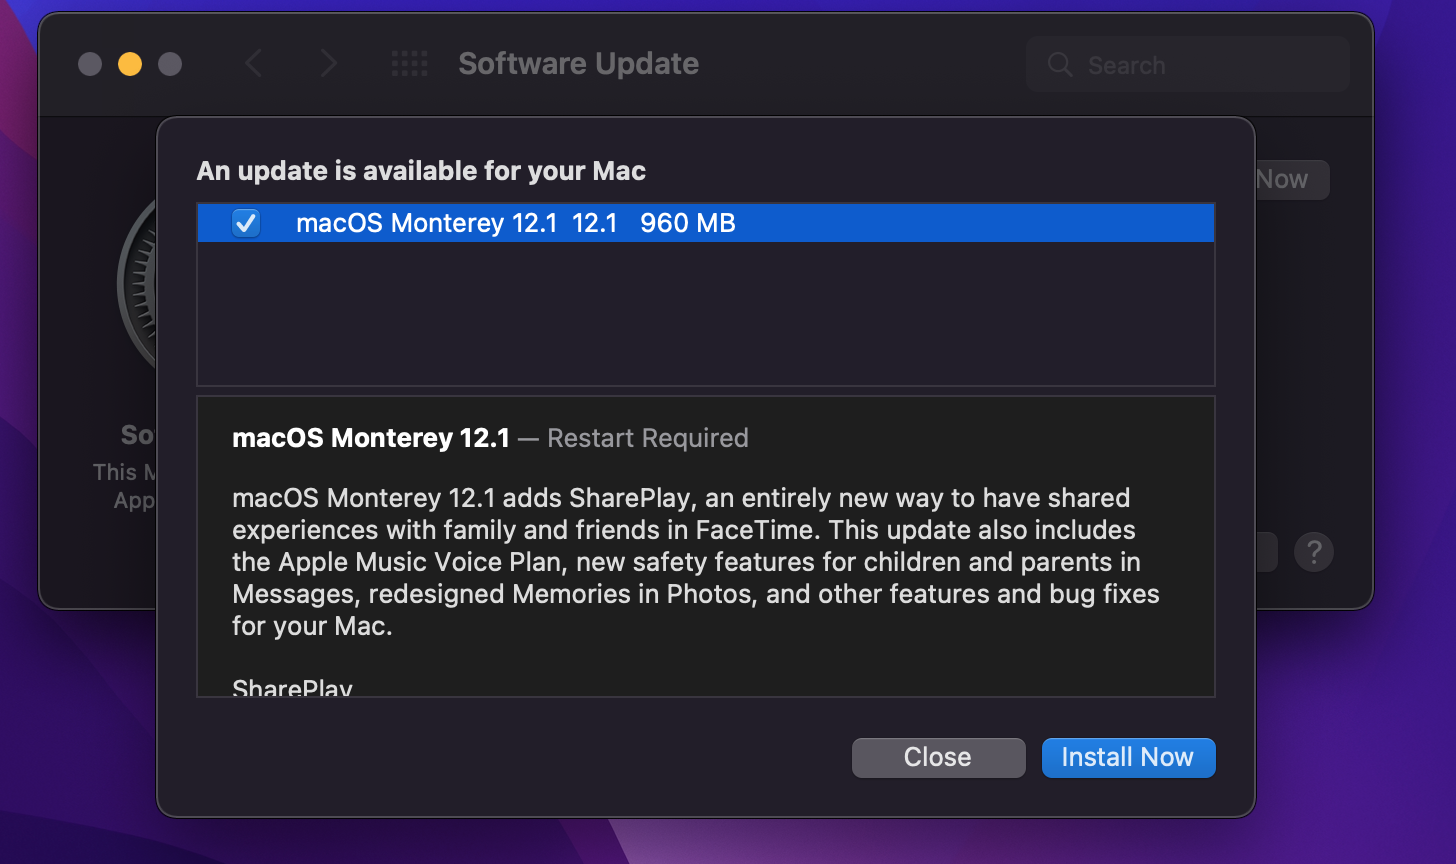Viewport: 1456px width, 864px height.
Task: Click the bold macOS Monterey 12.1 heading
Action: click(371, 438)
